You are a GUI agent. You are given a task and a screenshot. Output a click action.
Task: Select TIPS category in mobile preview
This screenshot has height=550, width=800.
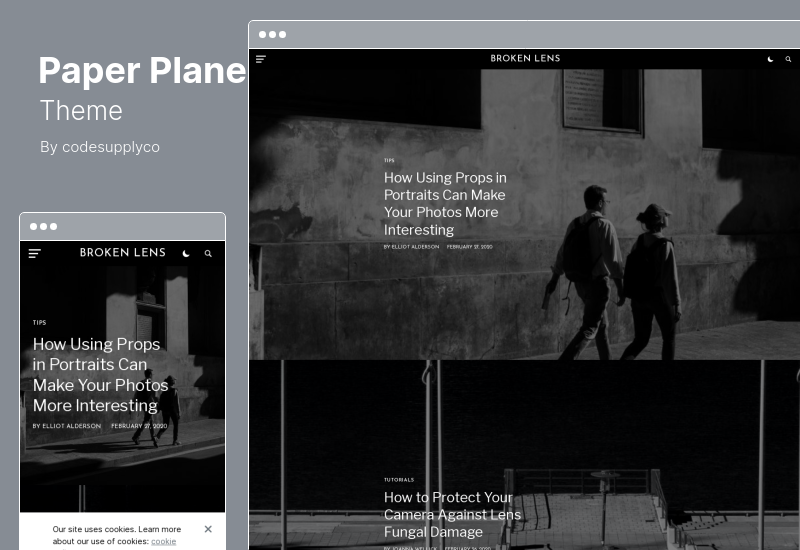(39, 322)
